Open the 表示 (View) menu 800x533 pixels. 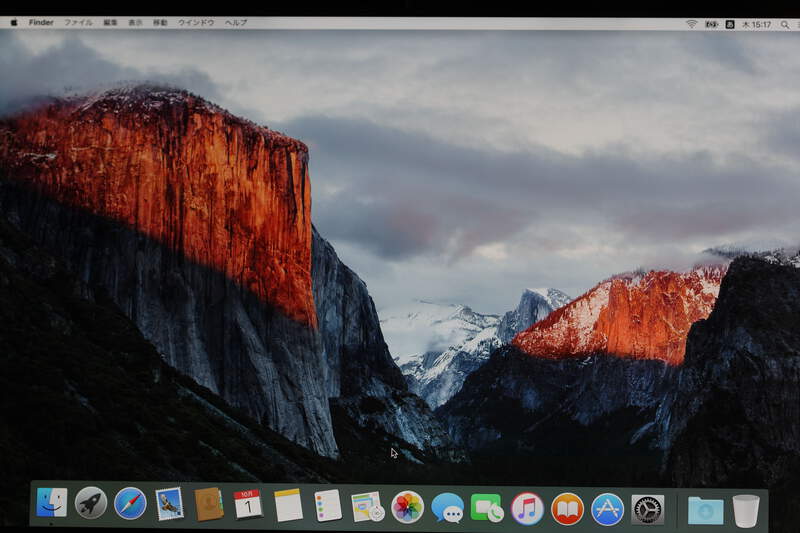coord(135,22)
